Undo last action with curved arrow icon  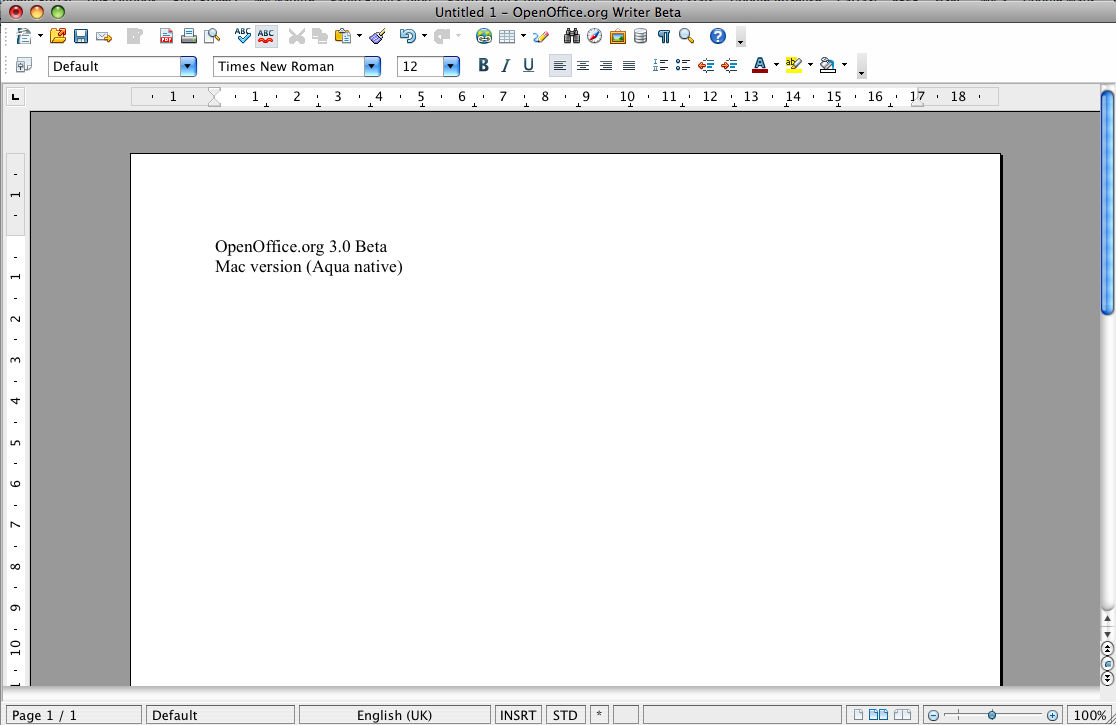[407, 36]
